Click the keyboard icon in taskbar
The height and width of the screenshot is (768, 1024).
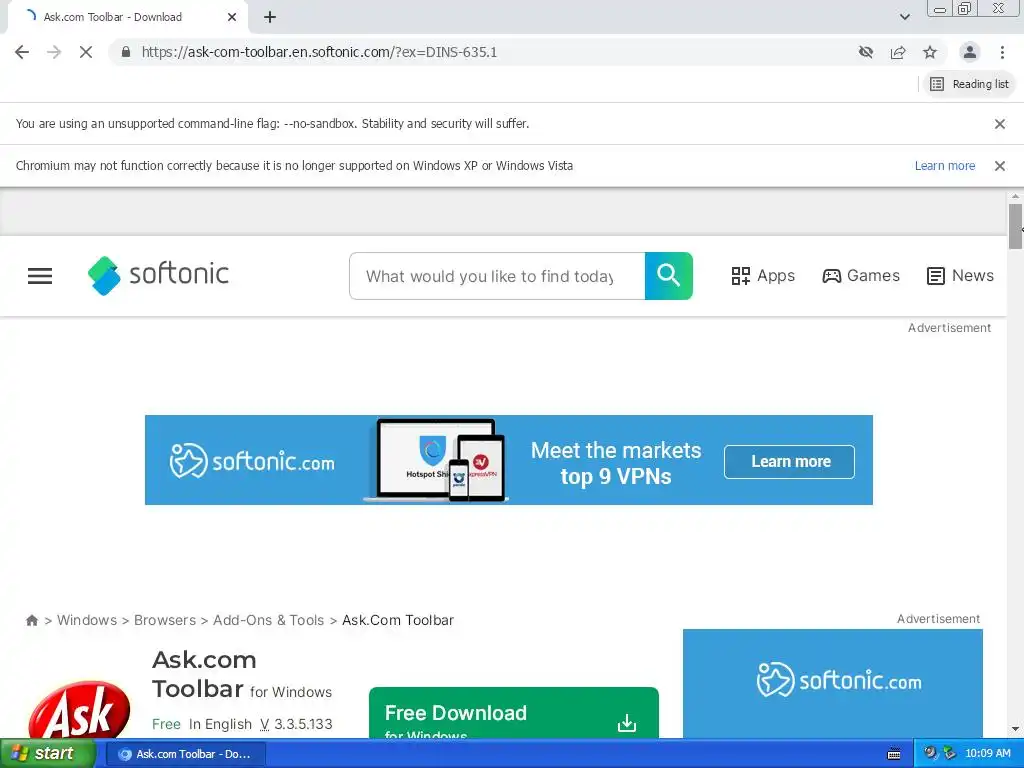pyautogui.click(x=894, y=754)
